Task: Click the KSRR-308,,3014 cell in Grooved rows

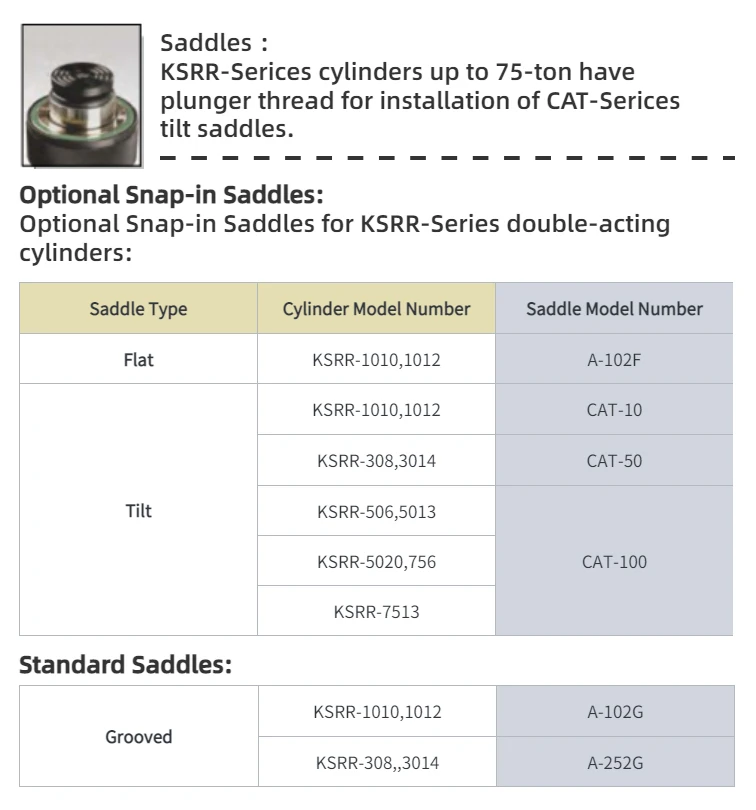Action: coord(376,763)
